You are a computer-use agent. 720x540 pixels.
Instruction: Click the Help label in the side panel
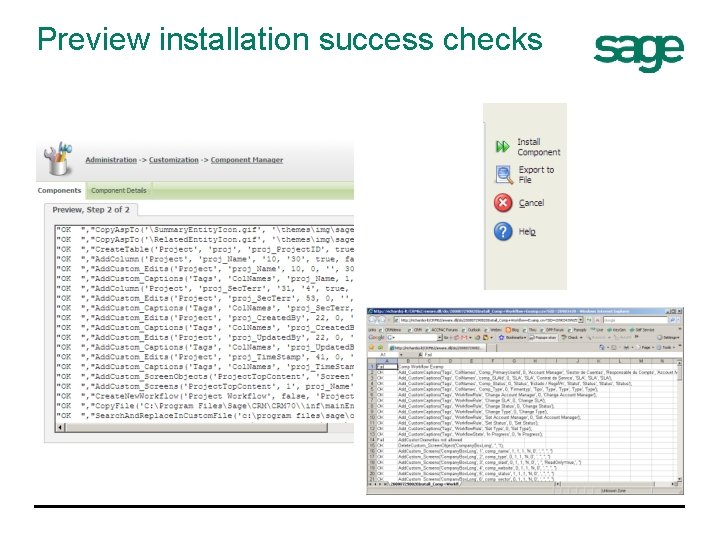pos(527,231)
